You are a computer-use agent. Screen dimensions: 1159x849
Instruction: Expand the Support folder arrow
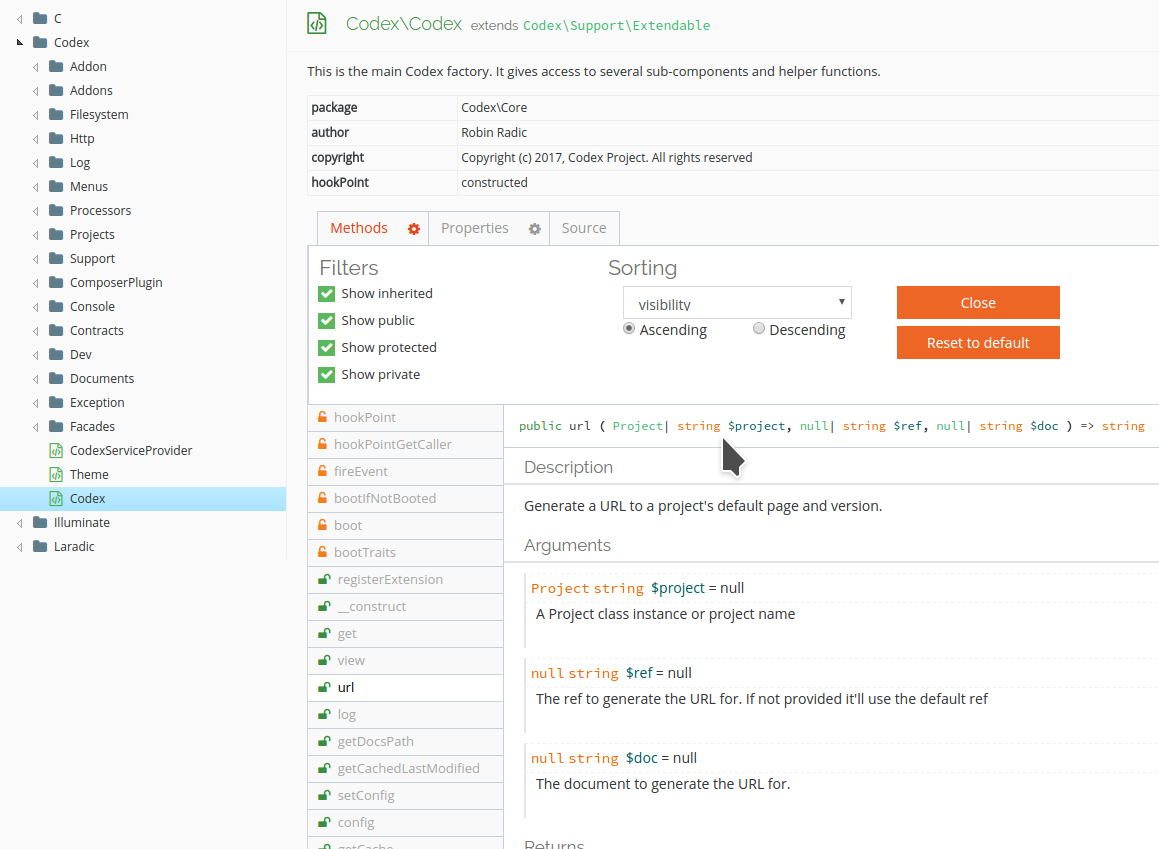[x=35, y=259]
